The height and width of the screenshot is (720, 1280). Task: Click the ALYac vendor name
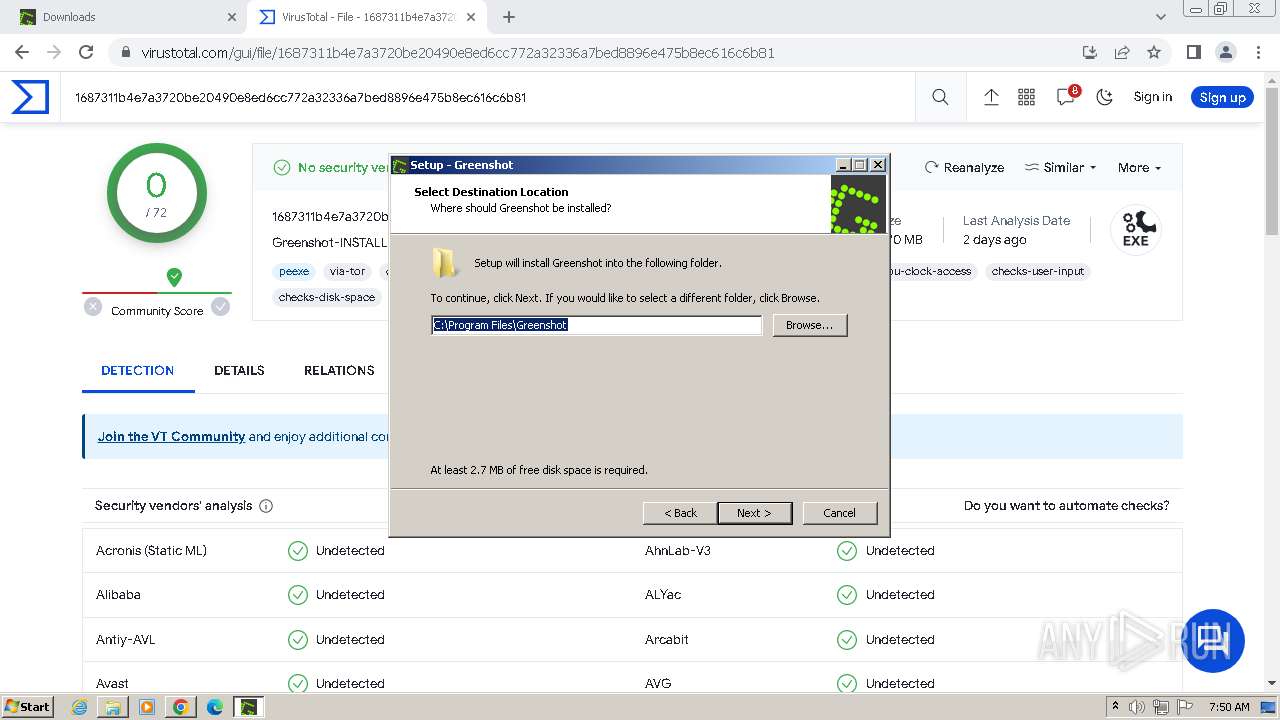coord(663,594)
